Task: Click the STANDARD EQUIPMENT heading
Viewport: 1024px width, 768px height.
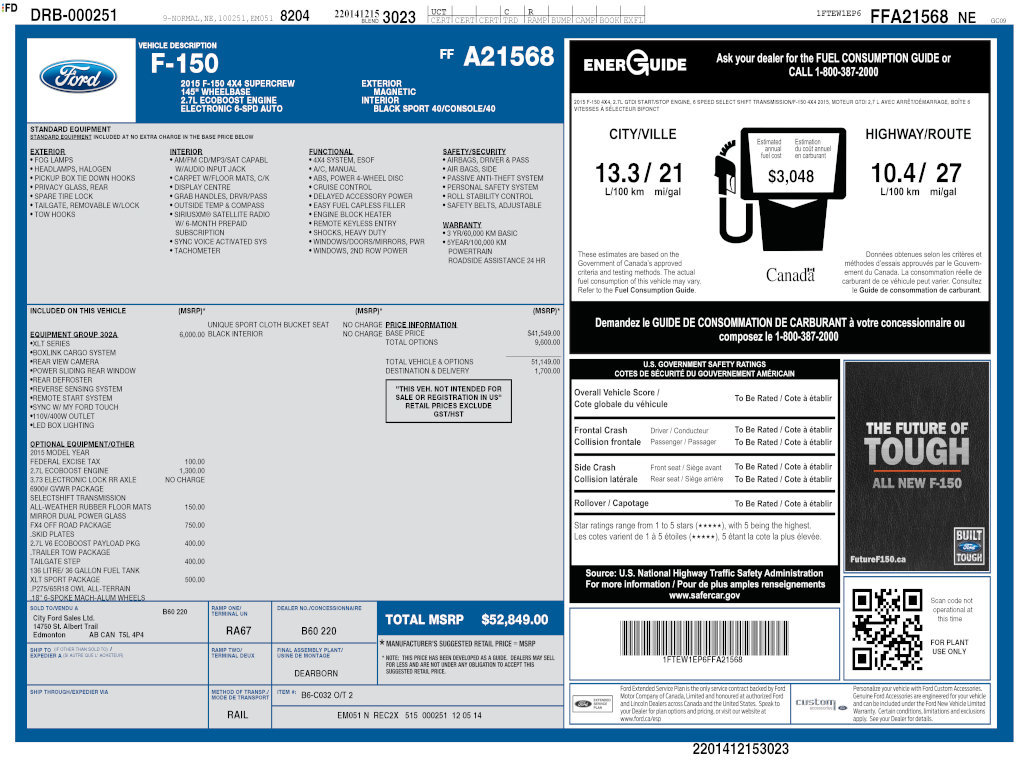Action: tap(71, 129)
